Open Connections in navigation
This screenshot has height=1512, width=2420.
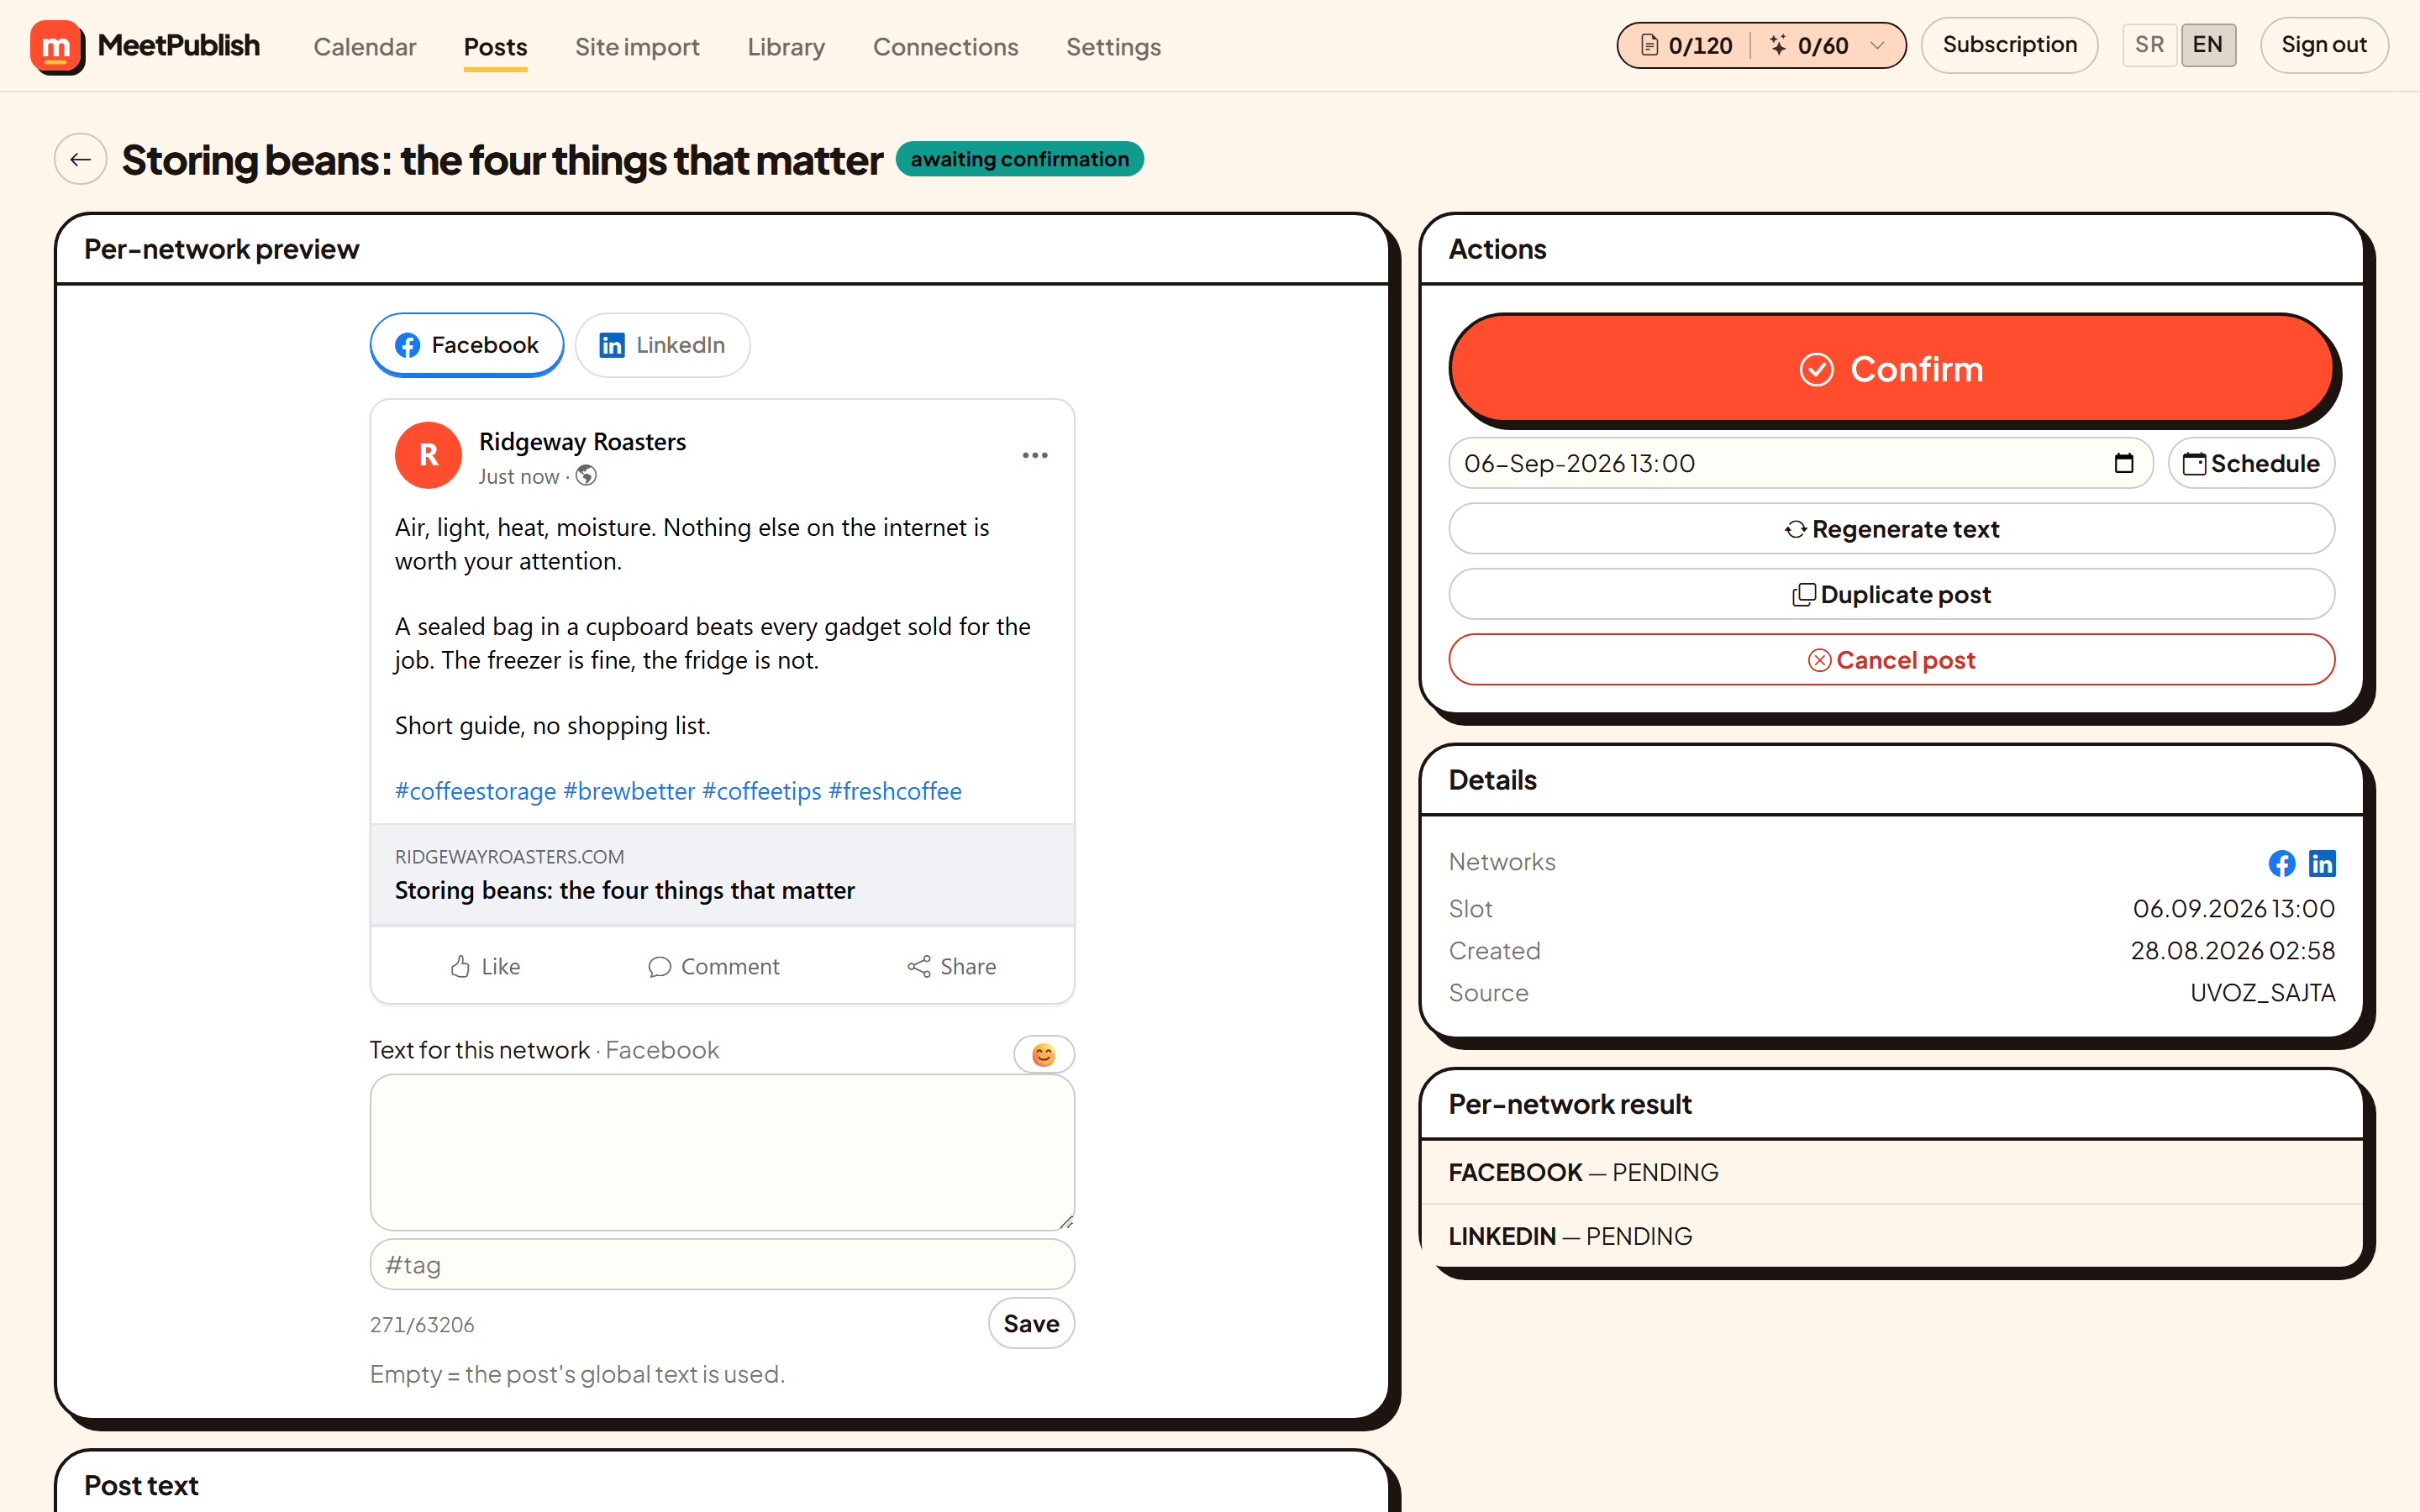point(945,46)
